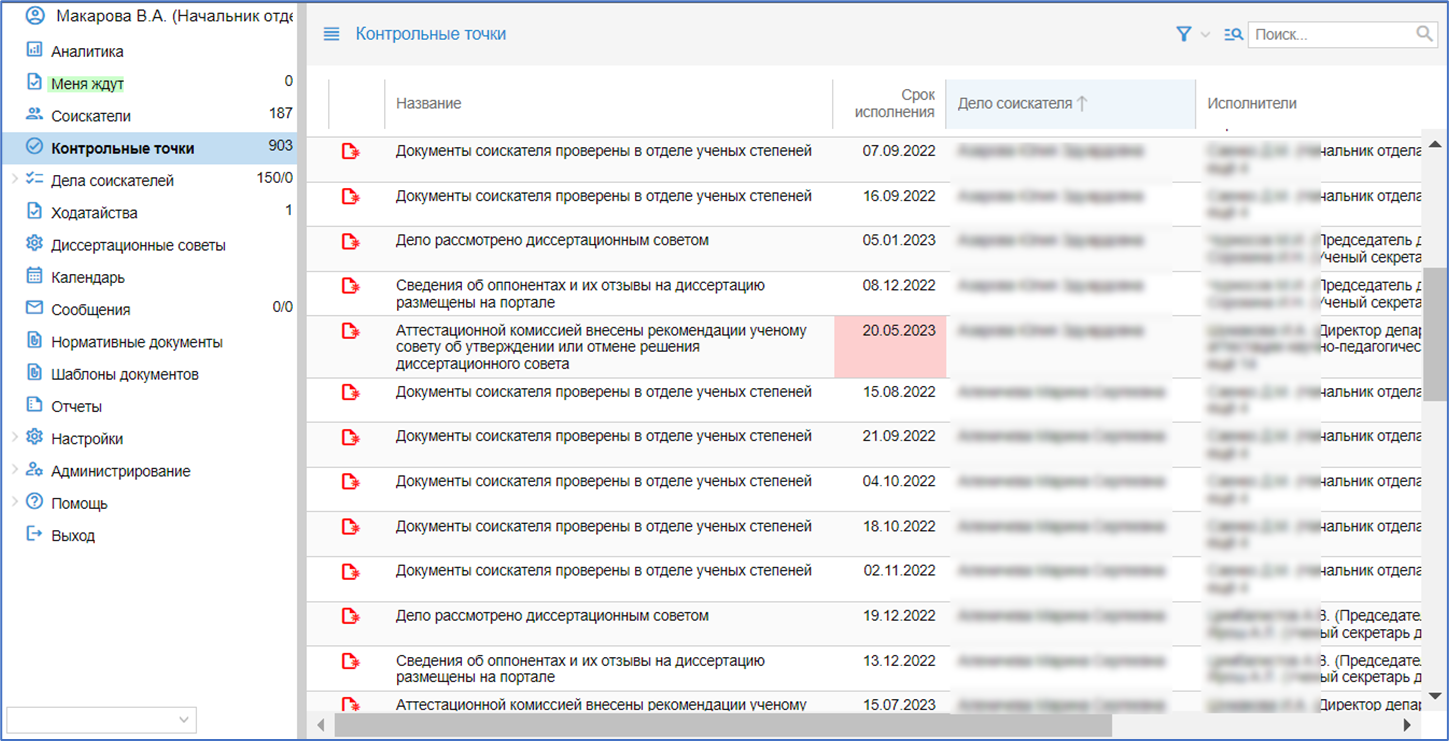The height and width of the screenshot is (741, 1449).
Task: Click into the Поиск search field
Action: pyautogui.click(x=1330, y=34)
